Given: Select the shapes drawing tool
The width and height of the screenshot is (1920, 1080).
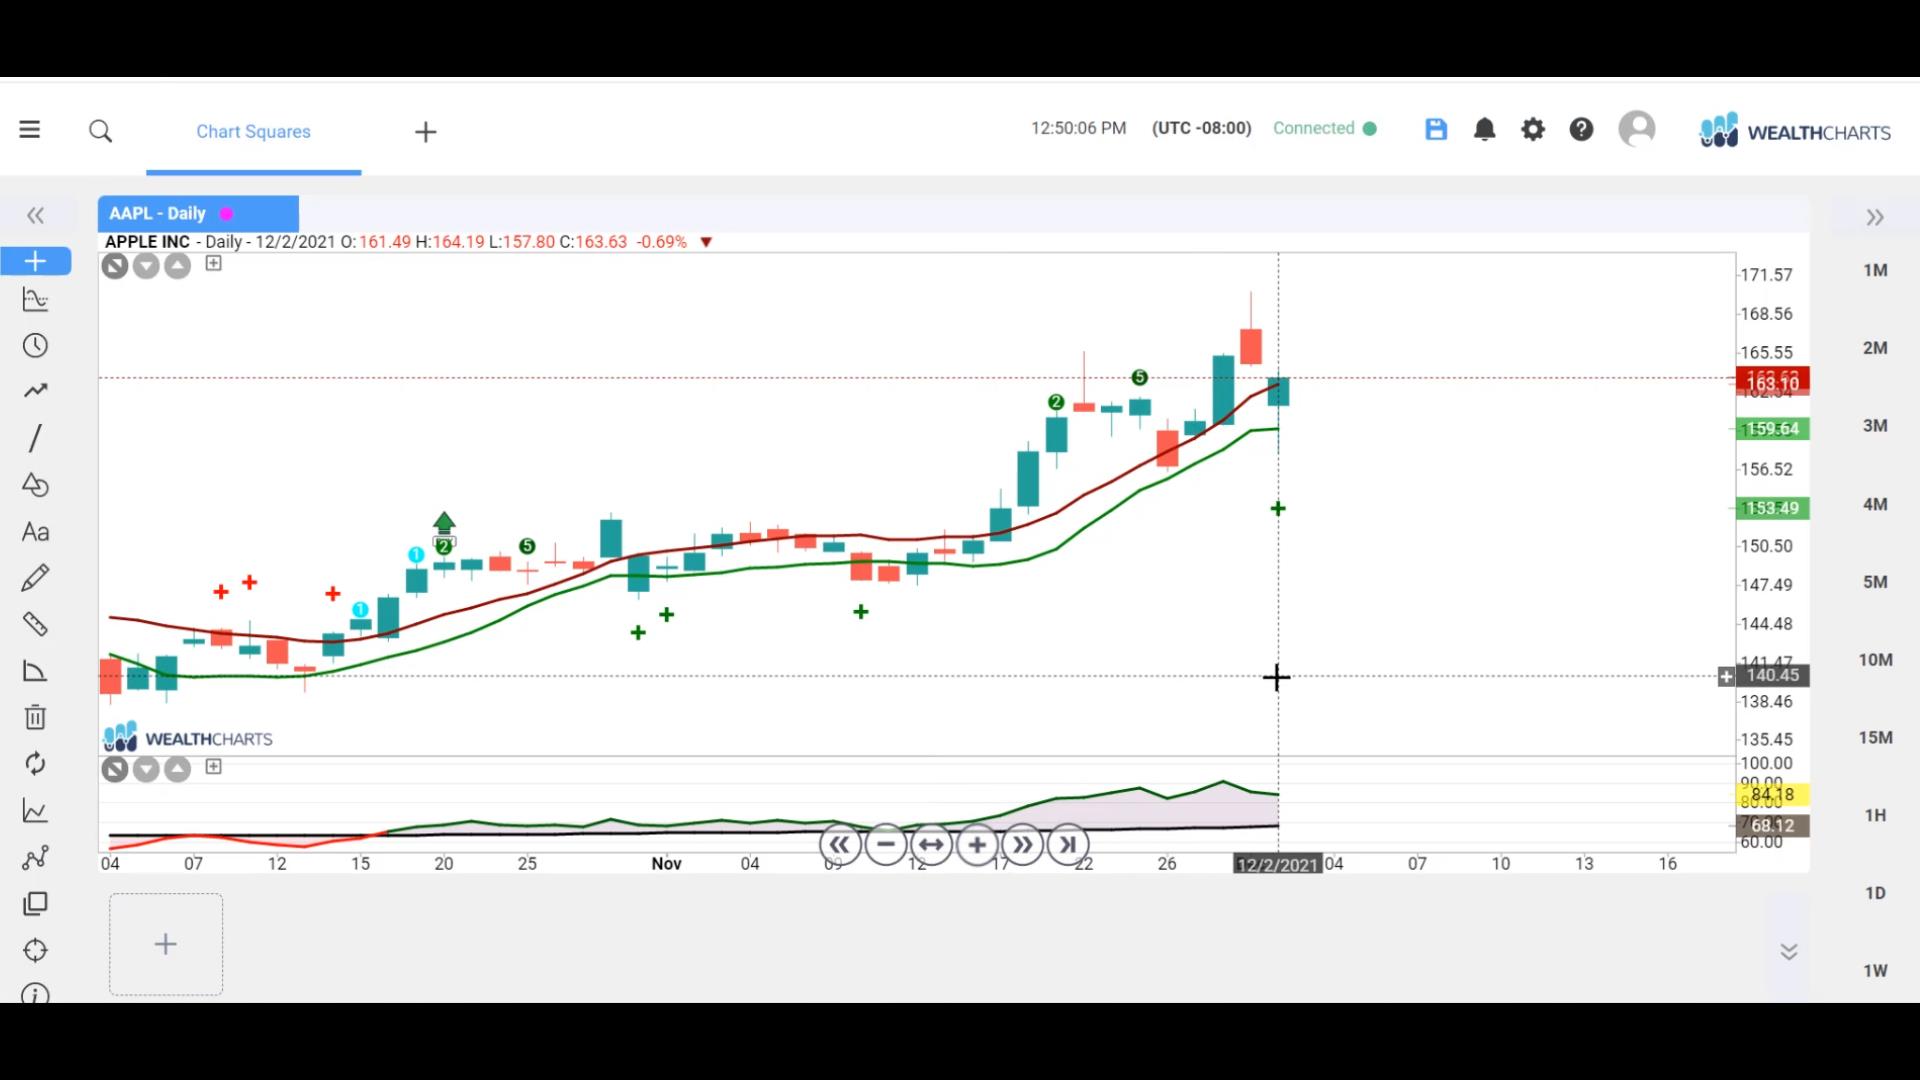Looking at the screenshot, I should point(35,485).
